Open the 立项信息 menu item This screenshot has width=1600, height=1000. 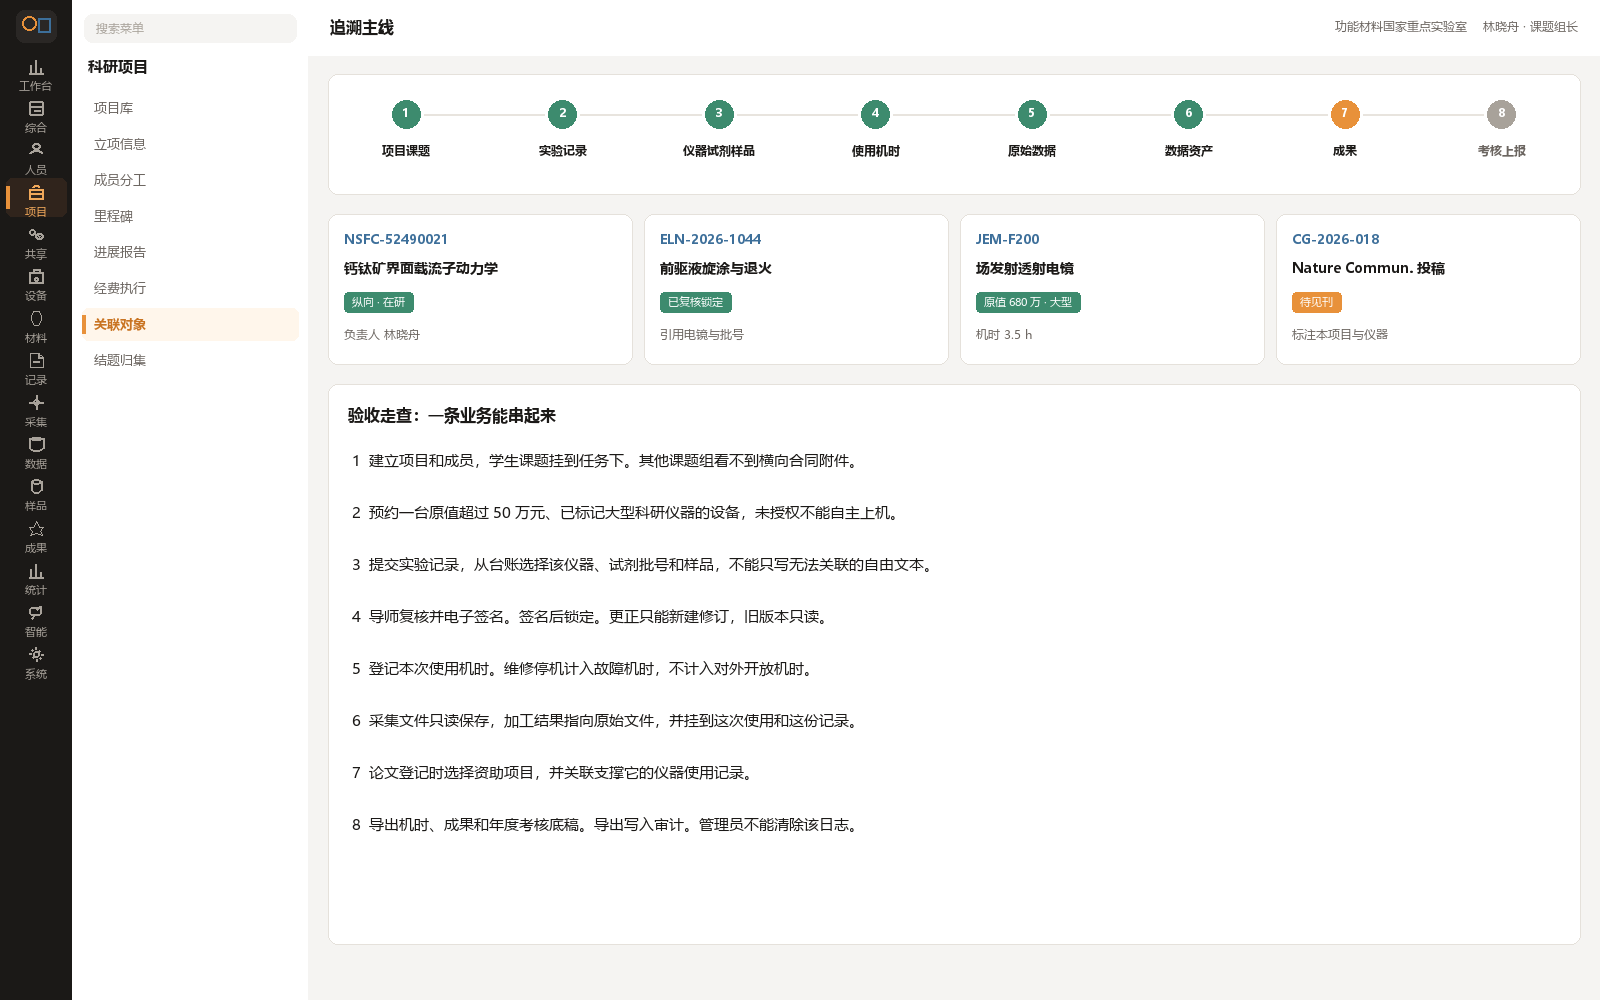[190, 144]
